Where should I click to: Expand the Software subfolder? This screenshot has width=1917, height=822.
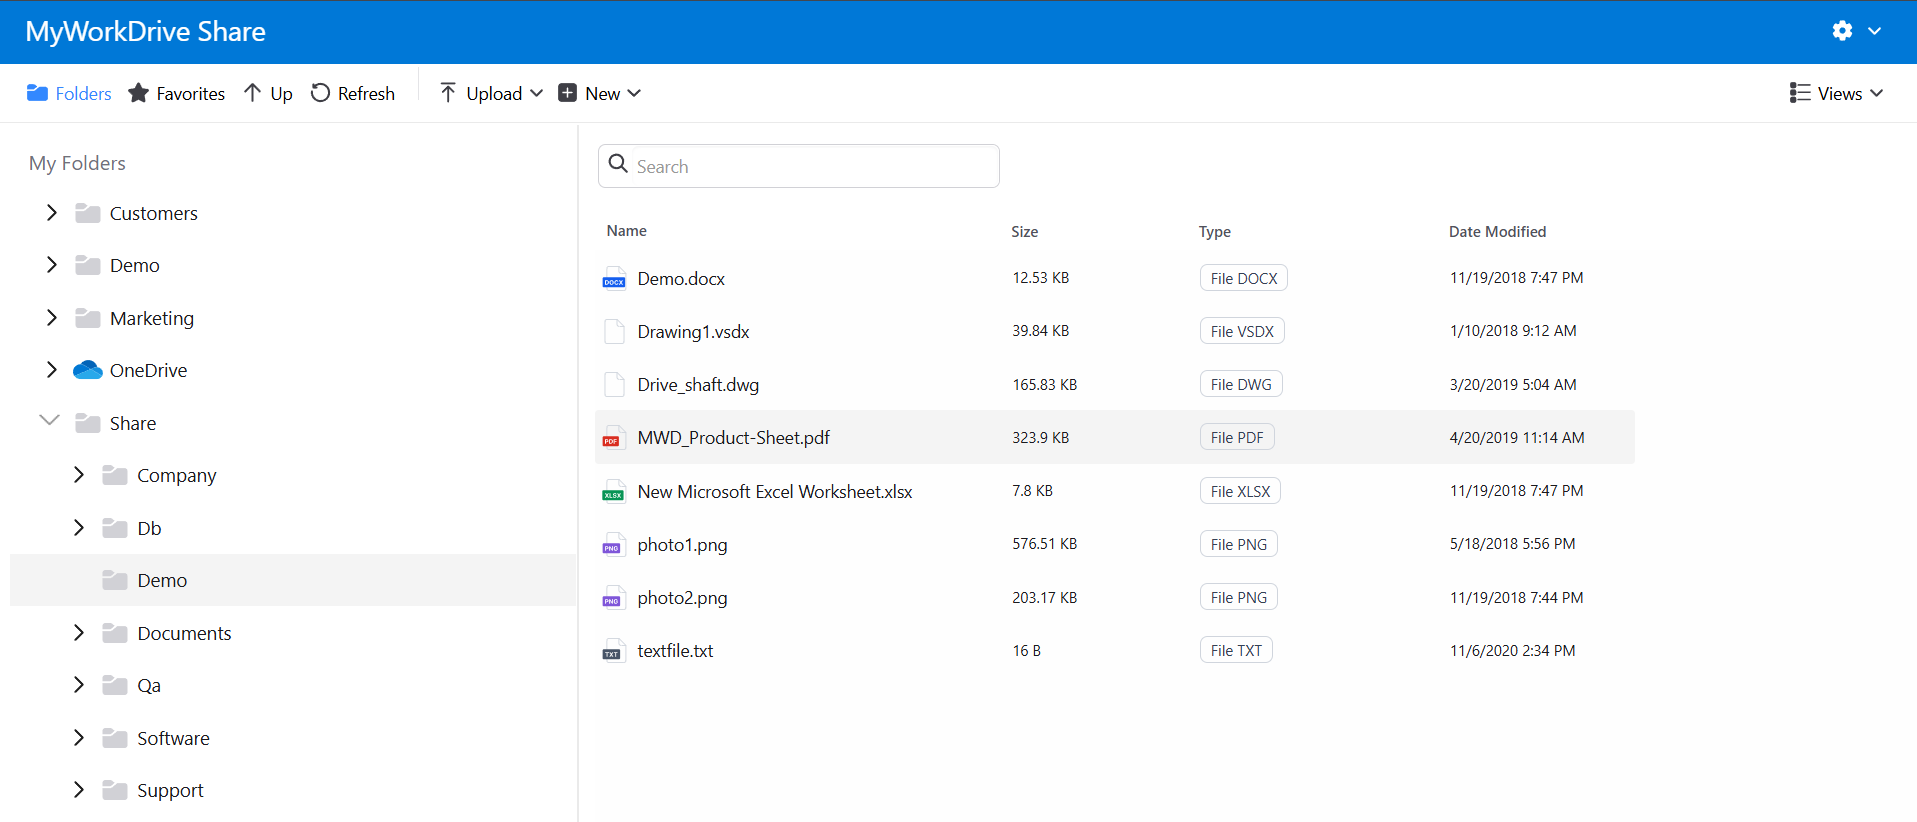click(79, 738)
